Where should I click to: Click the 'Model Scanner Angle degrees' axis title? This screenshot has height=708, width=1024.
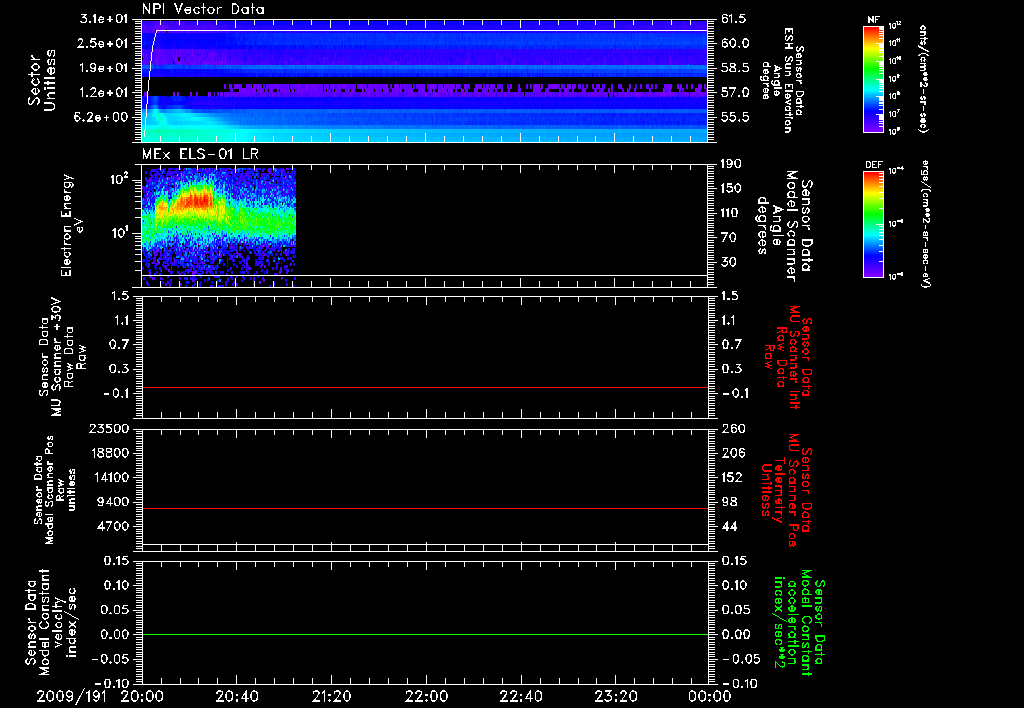(783, 226)
